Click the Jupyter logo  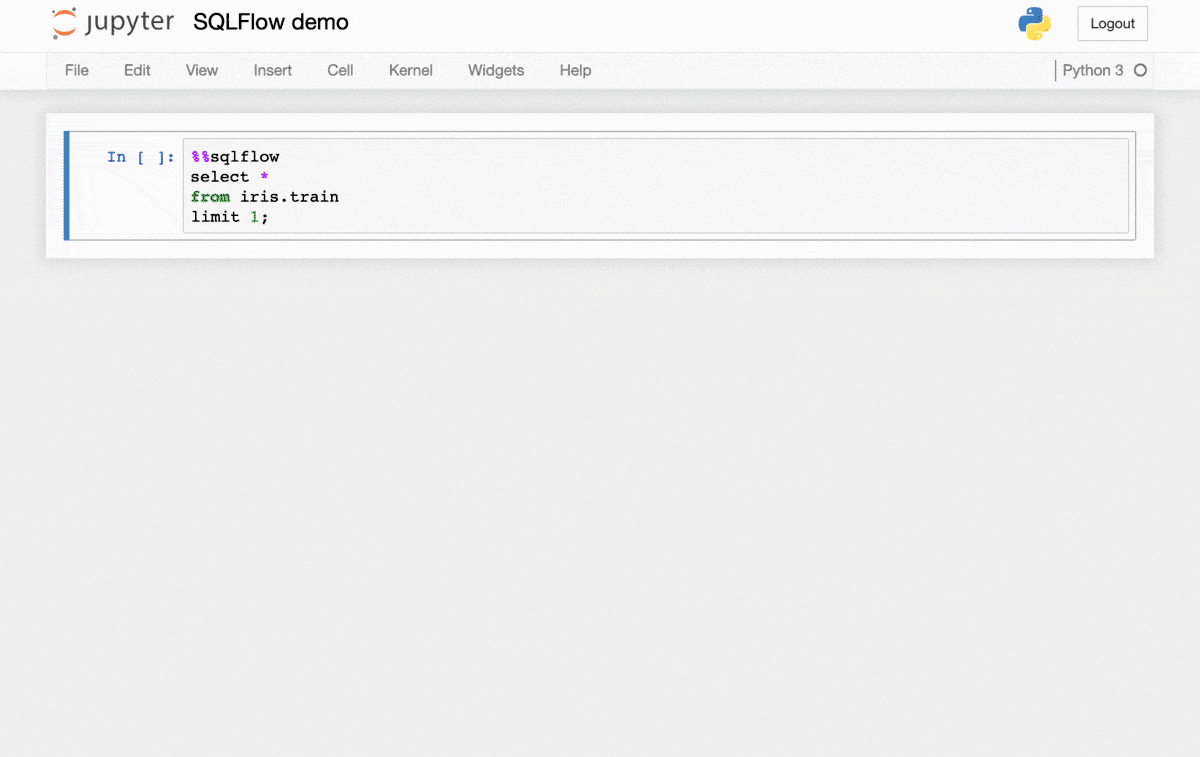point(112,22)
